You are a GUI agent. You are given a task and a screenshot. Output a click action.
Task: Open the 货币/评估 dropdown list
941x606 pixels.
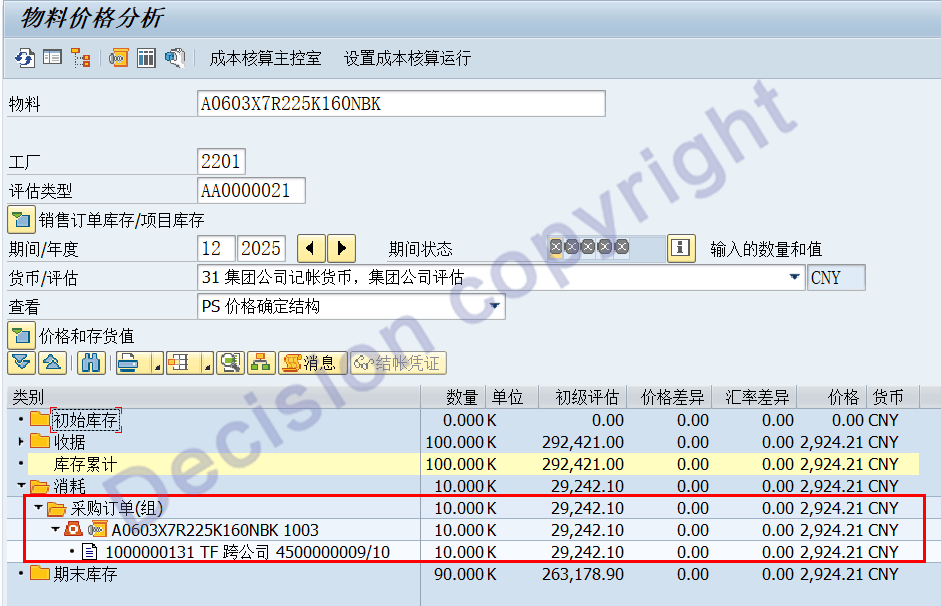[x=795, y=277]
